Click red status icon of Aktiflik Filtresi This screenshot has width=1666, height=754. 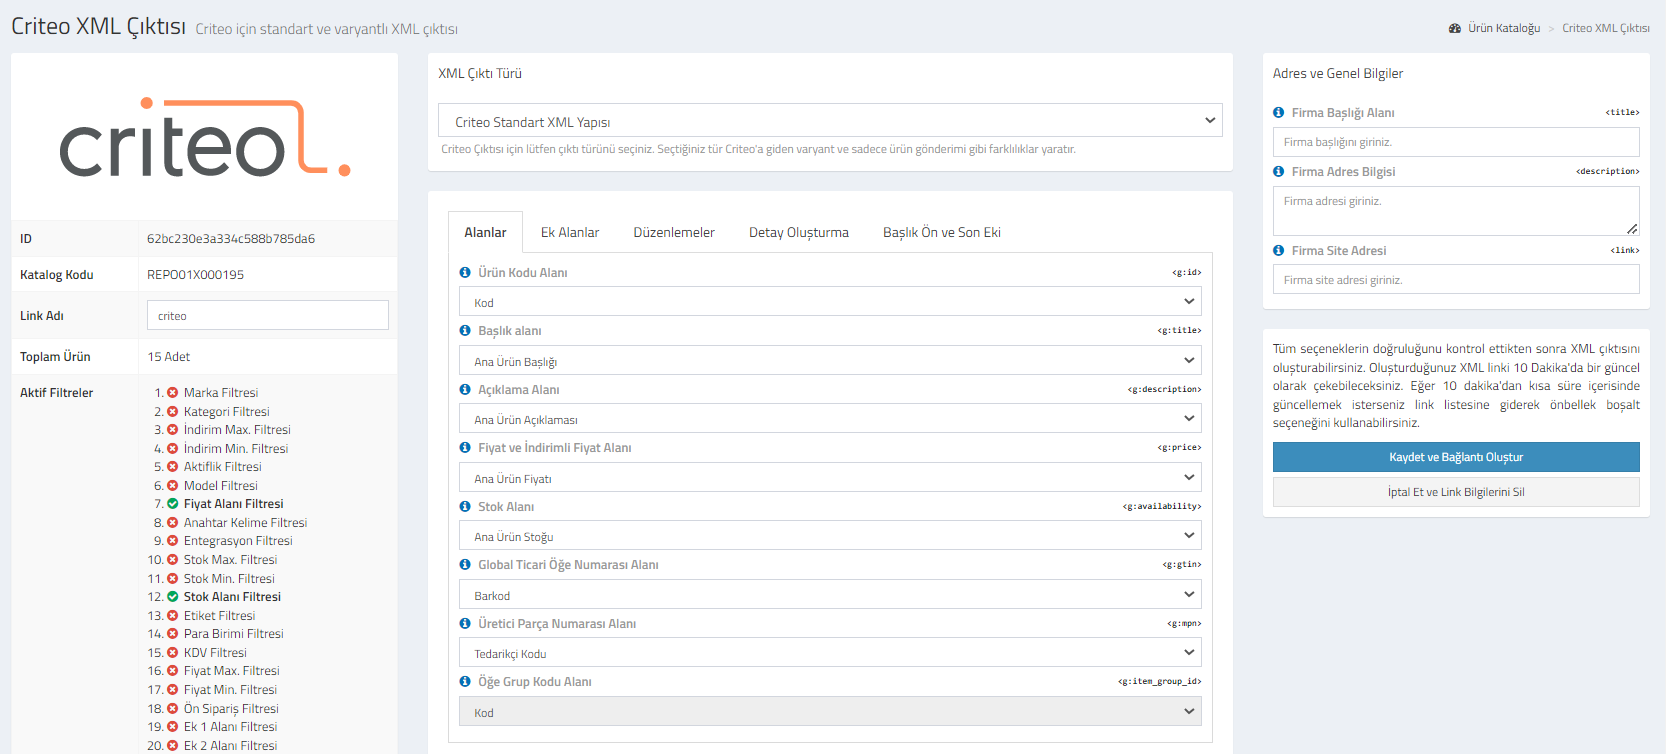coord(173,466)
